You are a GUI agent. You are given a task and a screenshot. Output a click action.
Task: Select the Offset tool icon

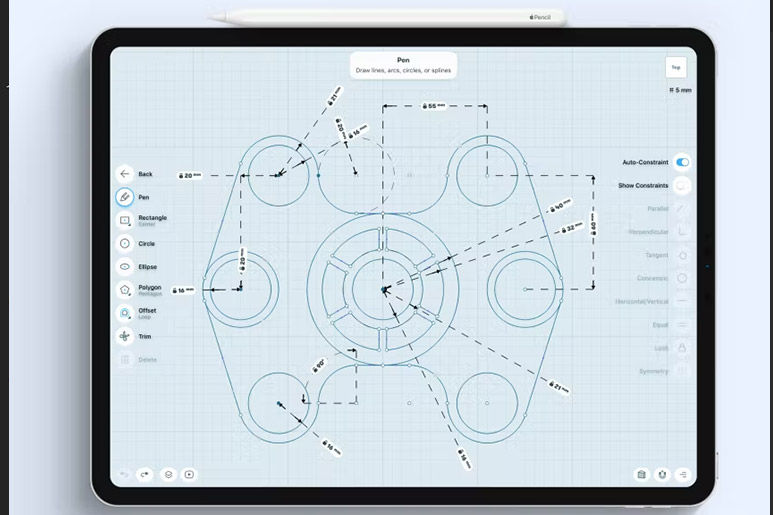pos(124,313)
